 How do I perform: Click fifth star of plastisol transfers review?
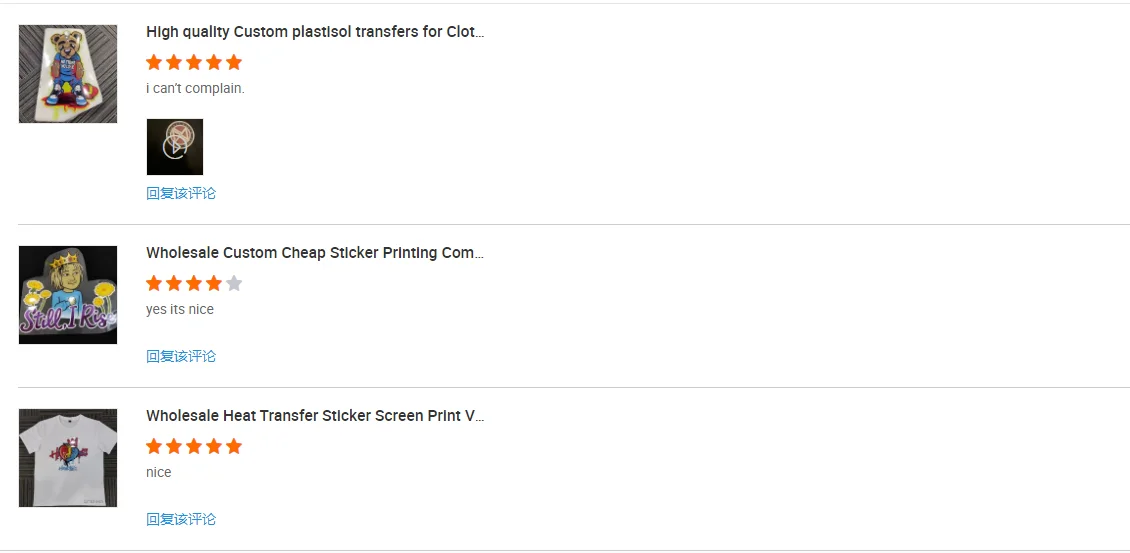pos(234,62)
